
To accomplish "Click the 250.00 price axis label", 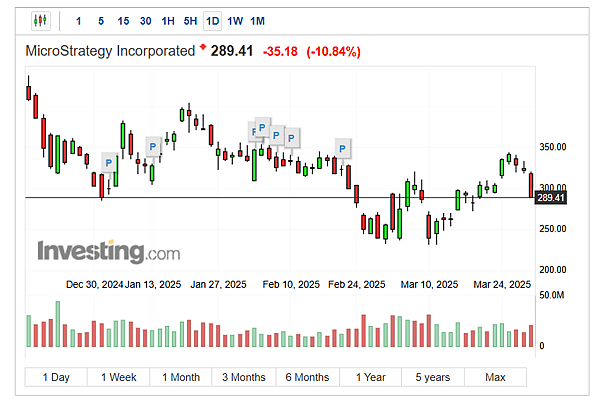I will coord(553,229).
